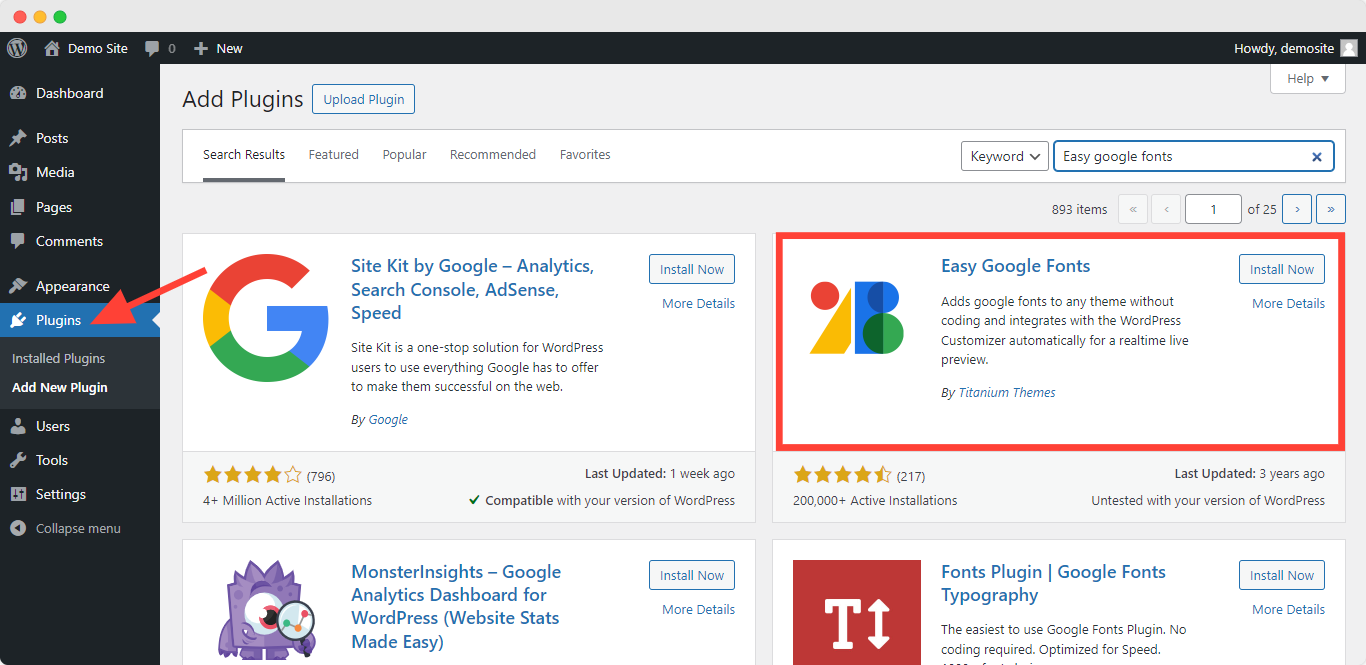
Task: Go to the next results page
Action: (1297, 209)
